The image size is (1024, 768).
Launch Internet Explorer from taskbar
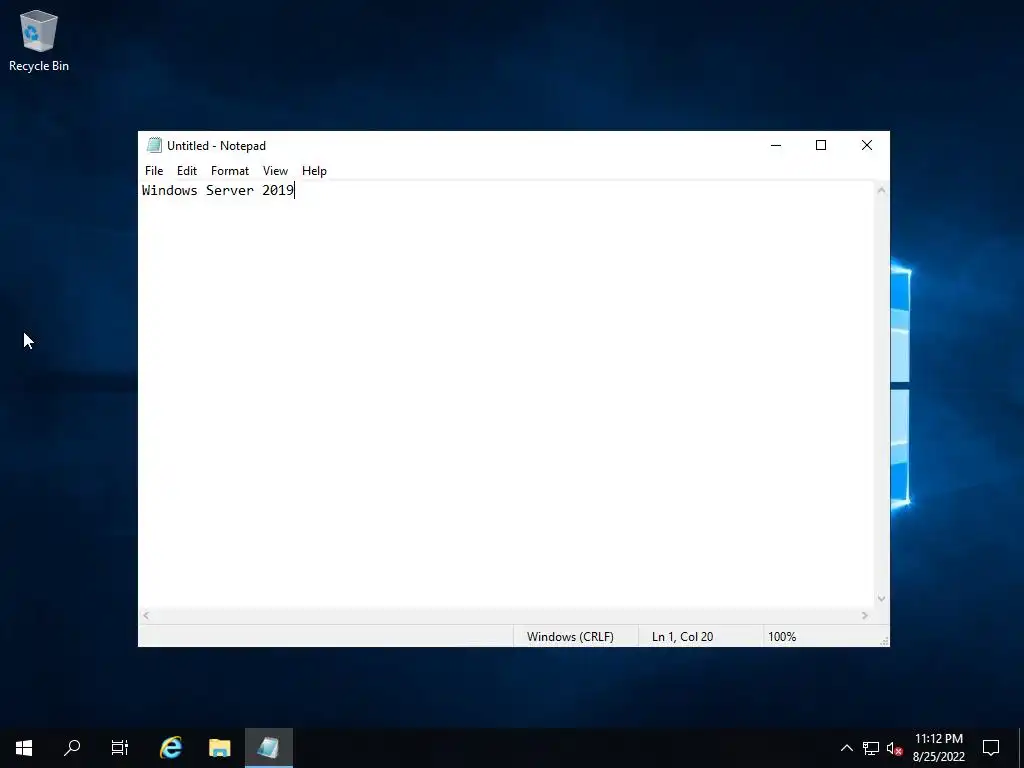(171, 748)
